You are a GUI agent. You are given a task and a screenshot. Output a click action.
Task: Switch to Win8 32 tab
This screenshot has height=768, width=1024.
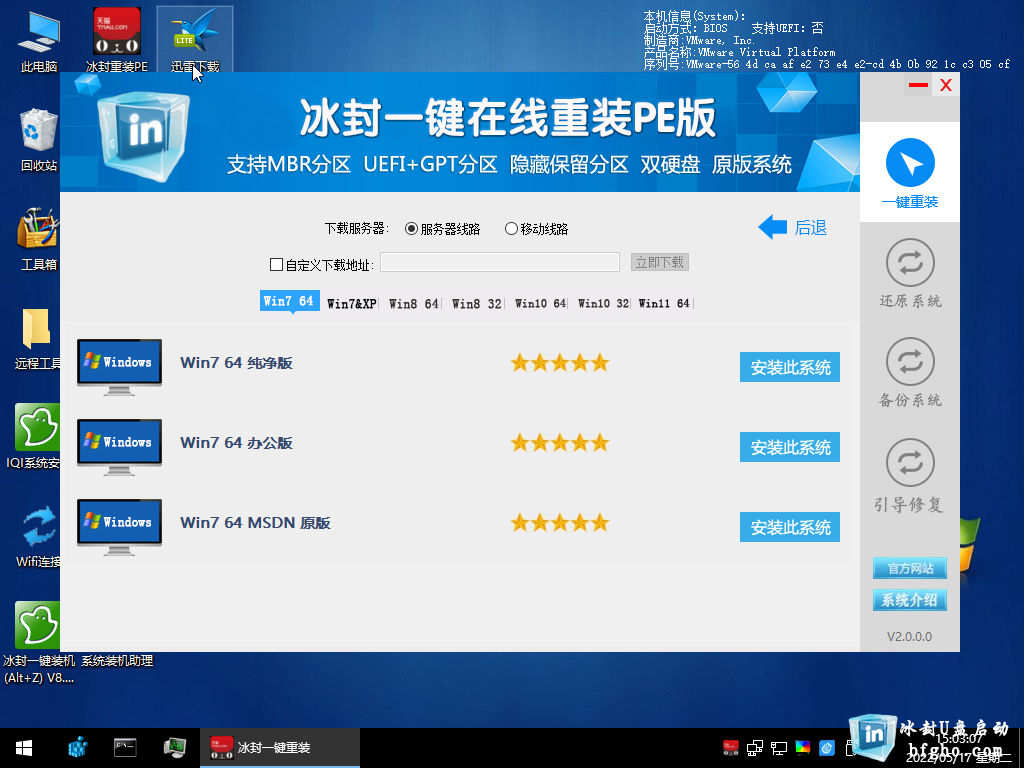pyautogui.click(x=477, y=303)
